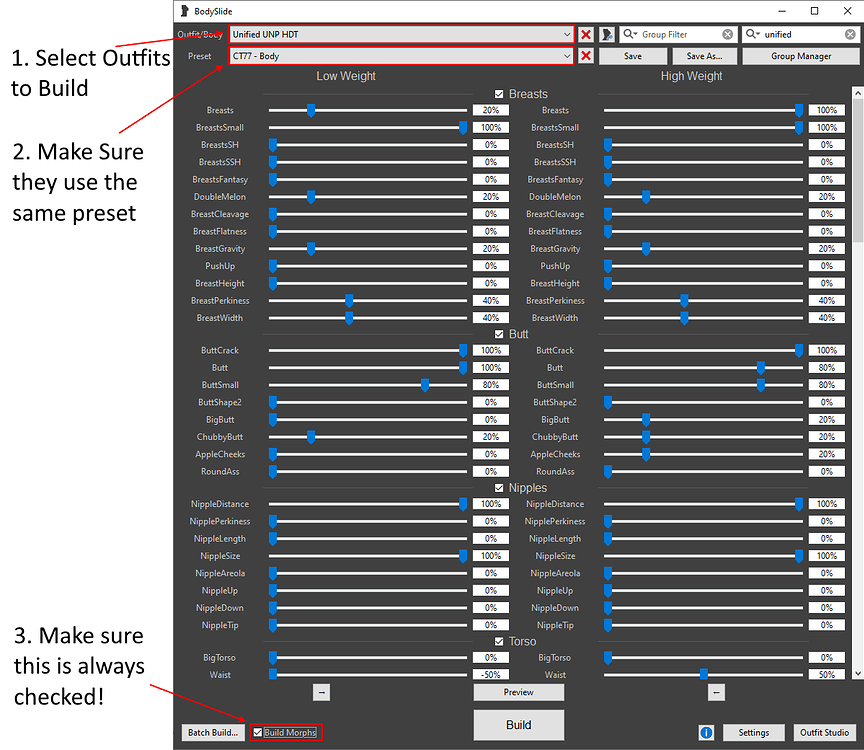Screen dimensions: 864x750
Task: Click the large Build button
Action: coord(519,725)
